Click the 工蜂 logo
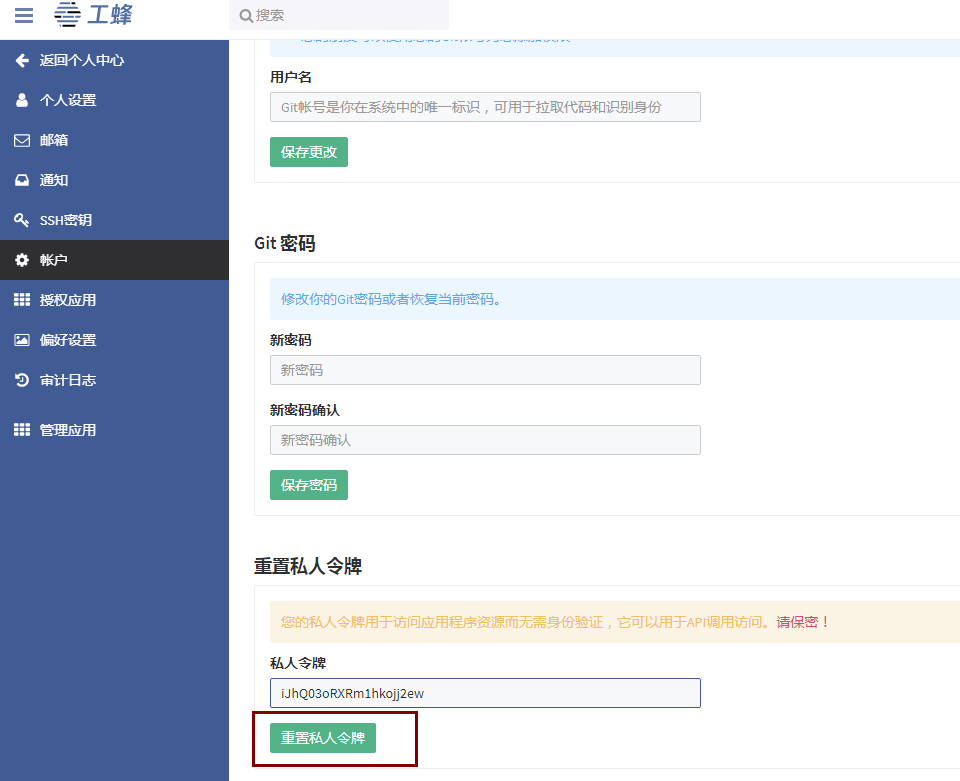This screenshot has height=781, width=960. tap(93, 15)
